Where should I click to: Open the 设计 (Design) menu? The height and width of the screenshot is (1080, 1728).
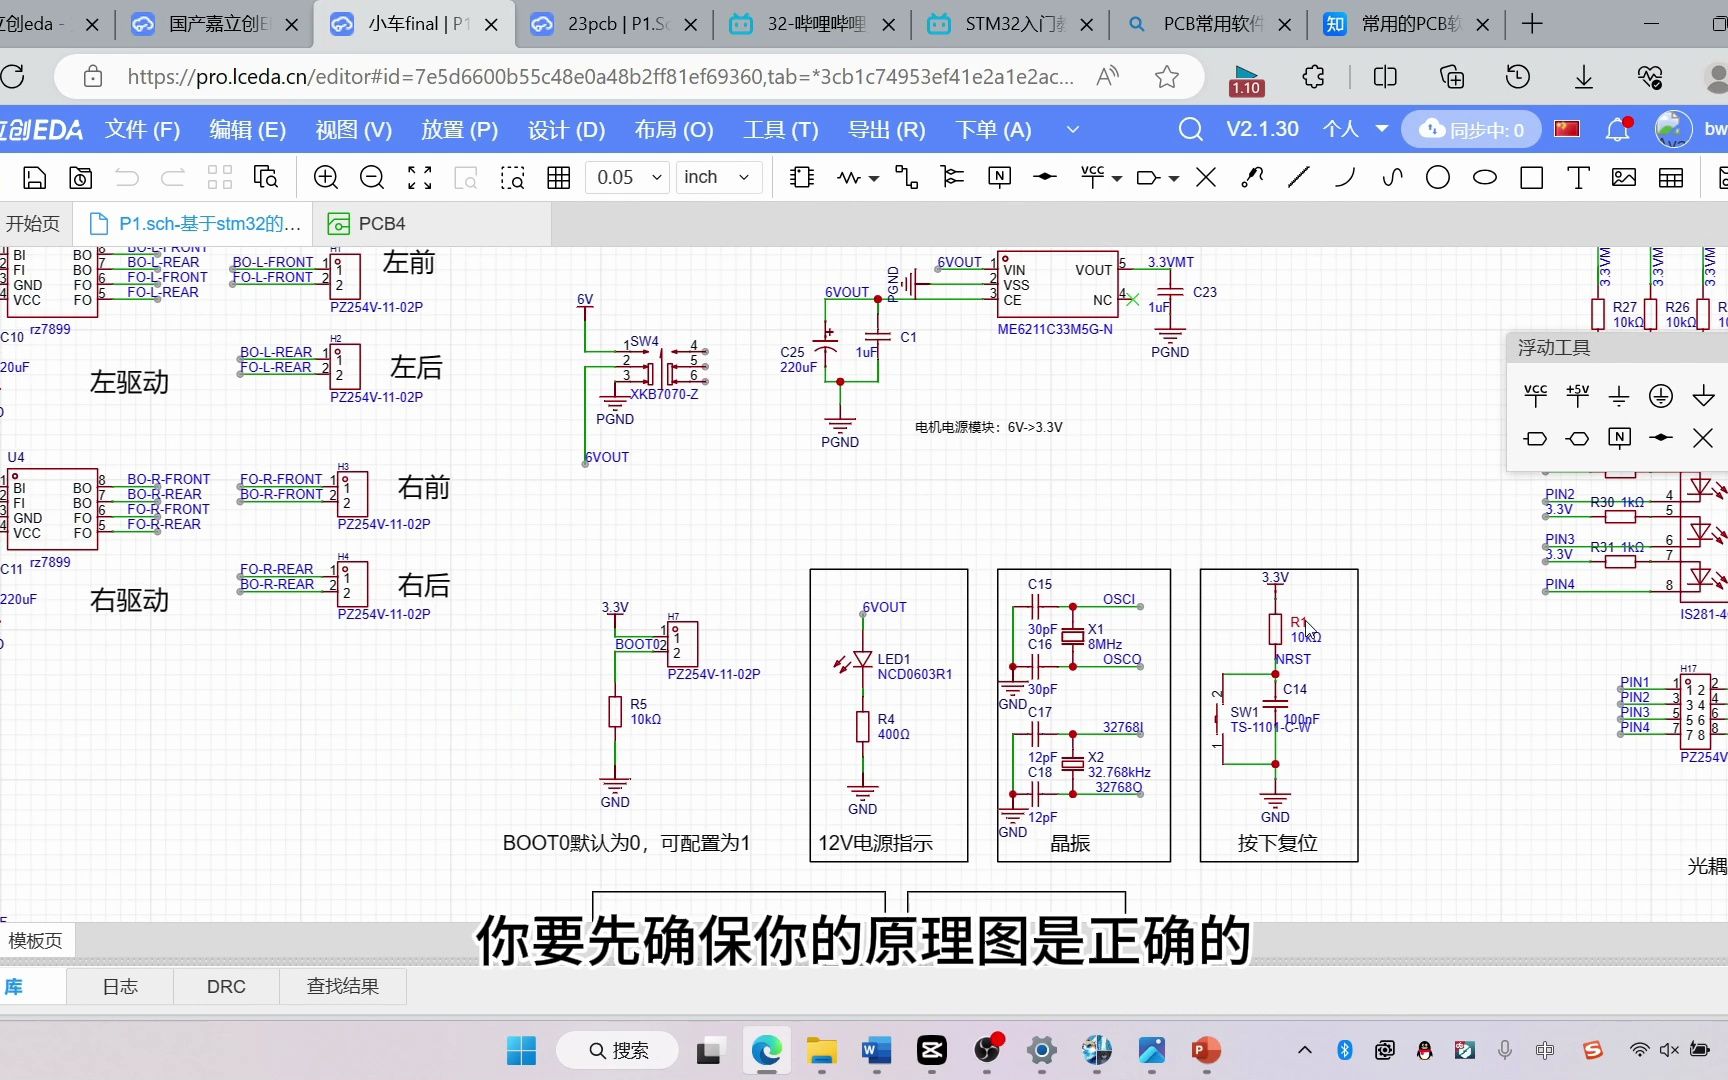point(566,129)
